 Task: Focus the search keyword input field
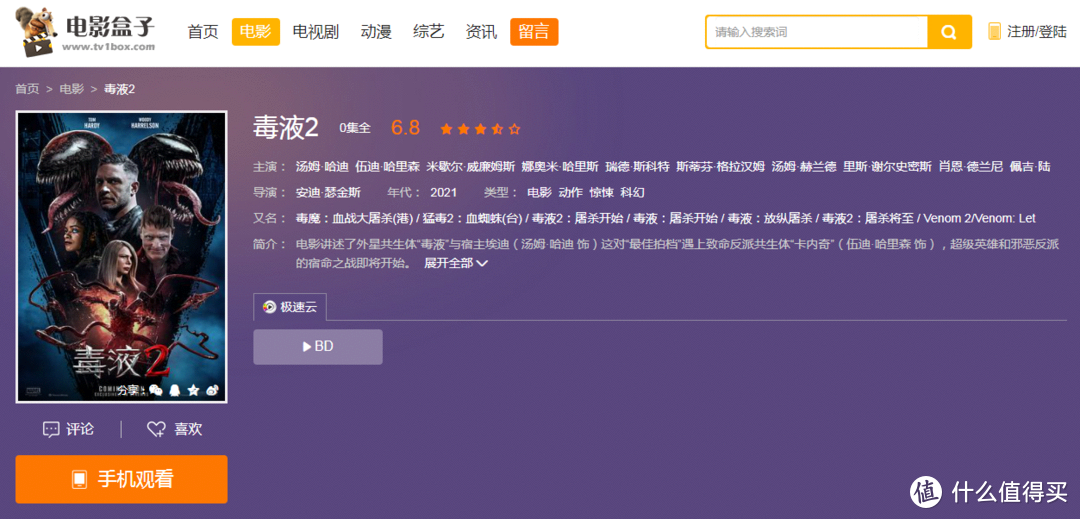[x=816, y=32]
